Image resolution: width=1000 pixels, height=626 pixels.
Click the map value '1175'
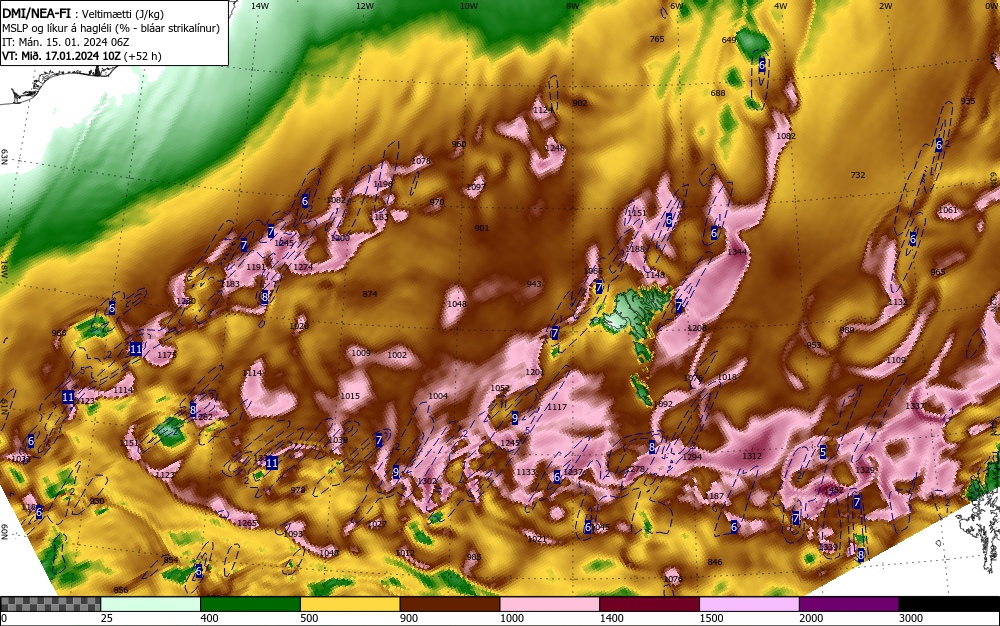[x=166, y=355]
